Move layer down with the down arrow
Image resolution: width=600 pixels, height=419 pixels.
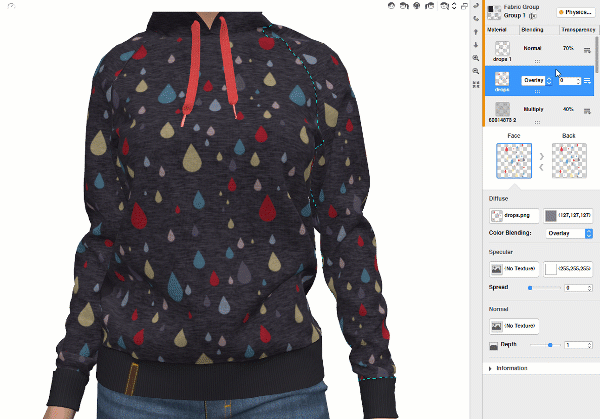(476, 45)
